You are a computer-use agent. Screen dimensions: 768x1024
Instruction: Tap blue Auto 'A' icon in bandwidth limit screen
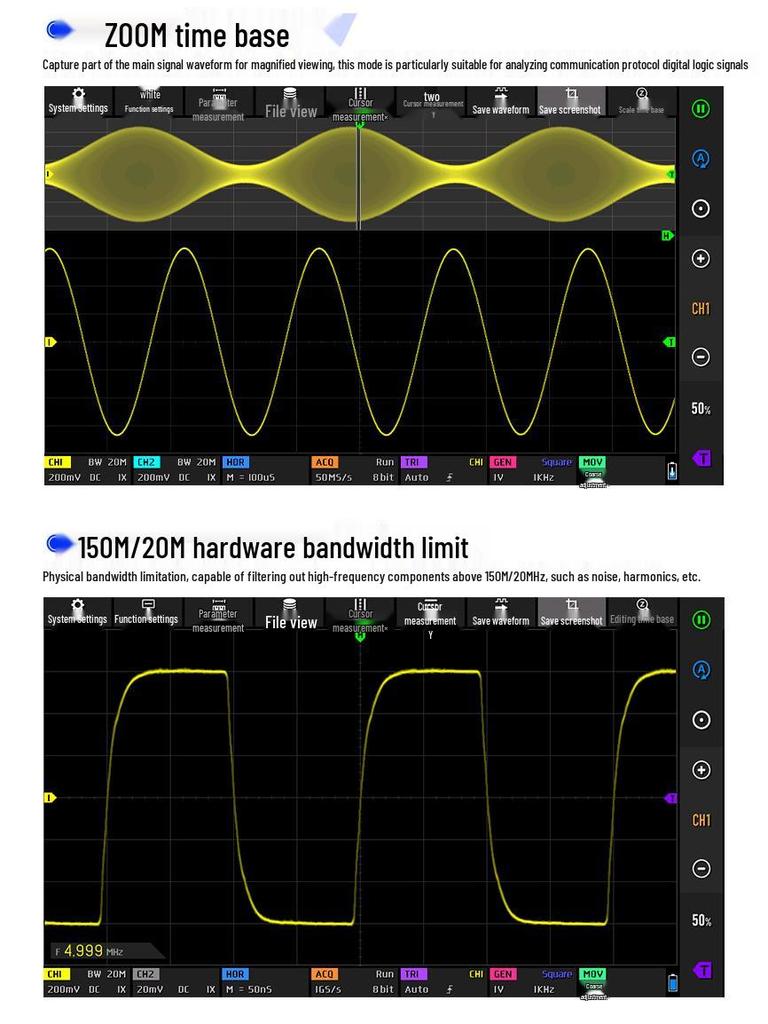[x=701, y=670]
